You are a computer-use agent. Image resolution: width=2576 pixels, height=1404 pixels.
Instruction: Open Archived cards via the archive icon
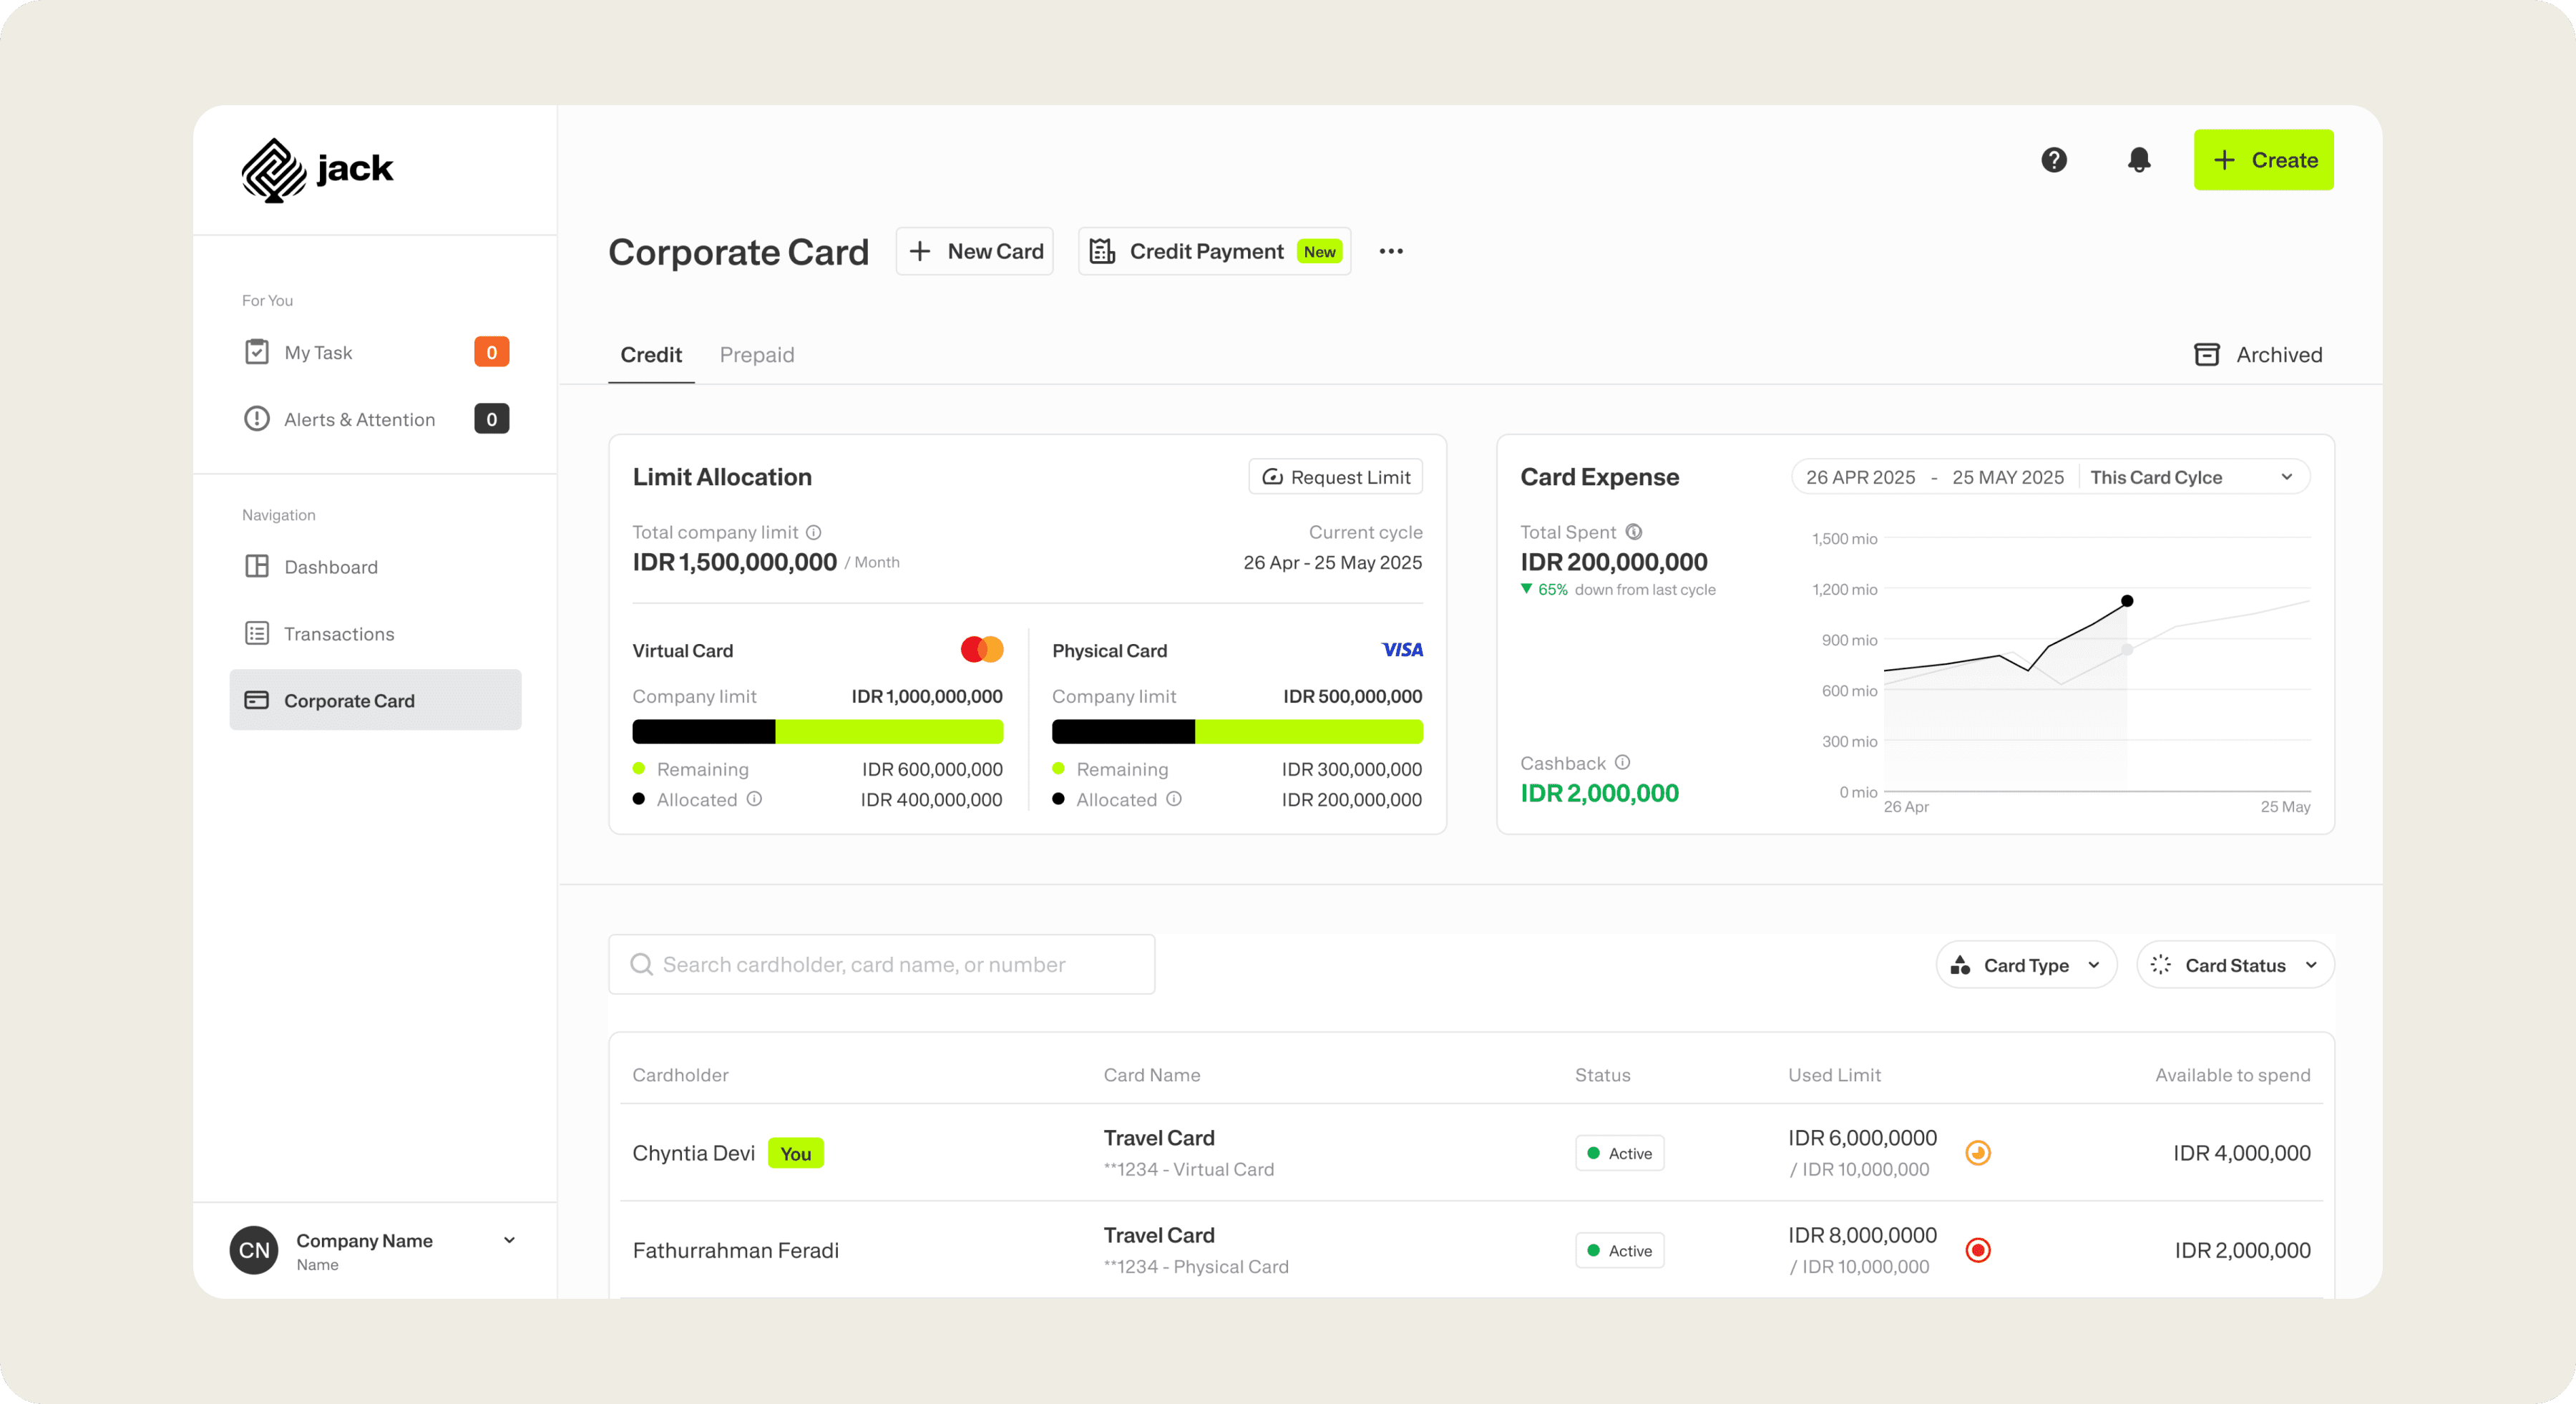coord(2207,354)
